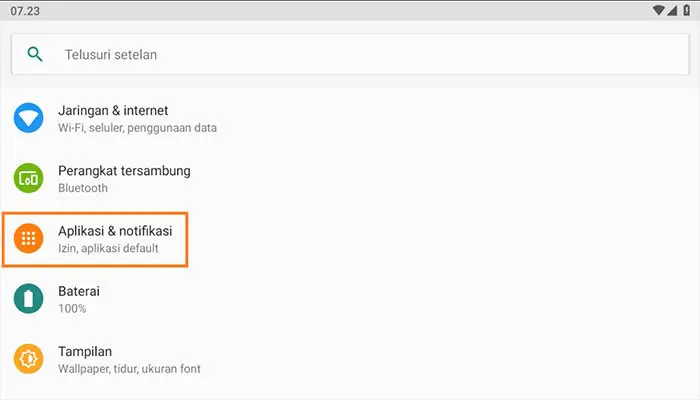Tap the blue Wi-Fi network icon

point(28,119)
